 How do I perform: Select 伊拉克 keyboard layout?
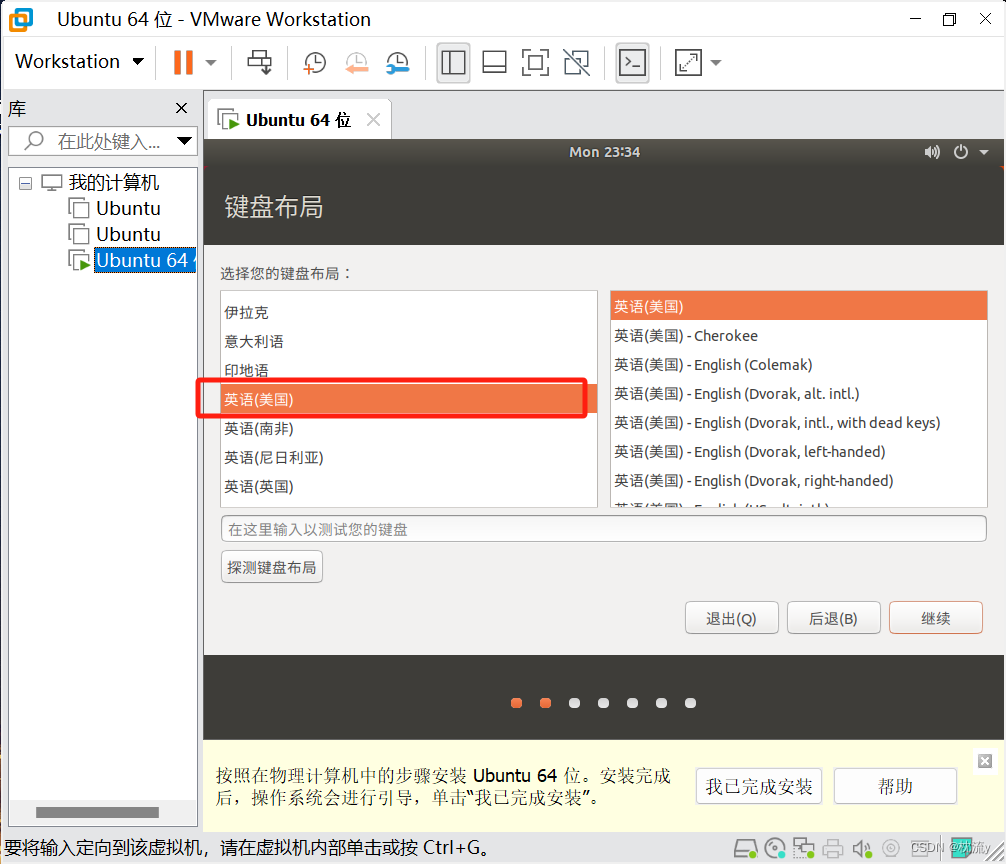(x=409, y=312)
